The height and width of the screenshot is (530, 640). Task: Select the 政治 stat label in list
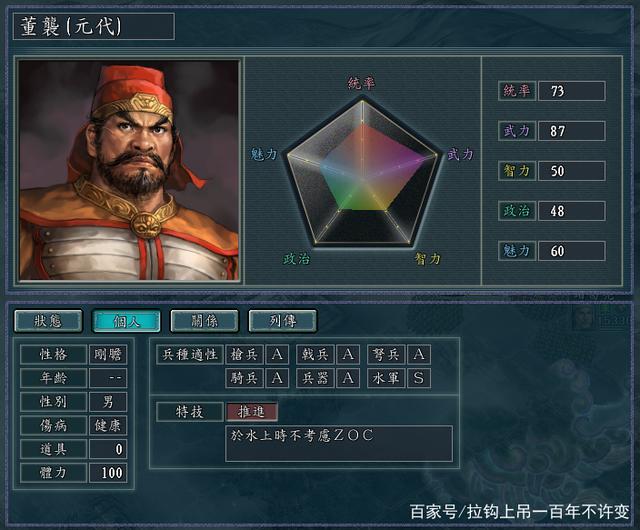(517, 211)
